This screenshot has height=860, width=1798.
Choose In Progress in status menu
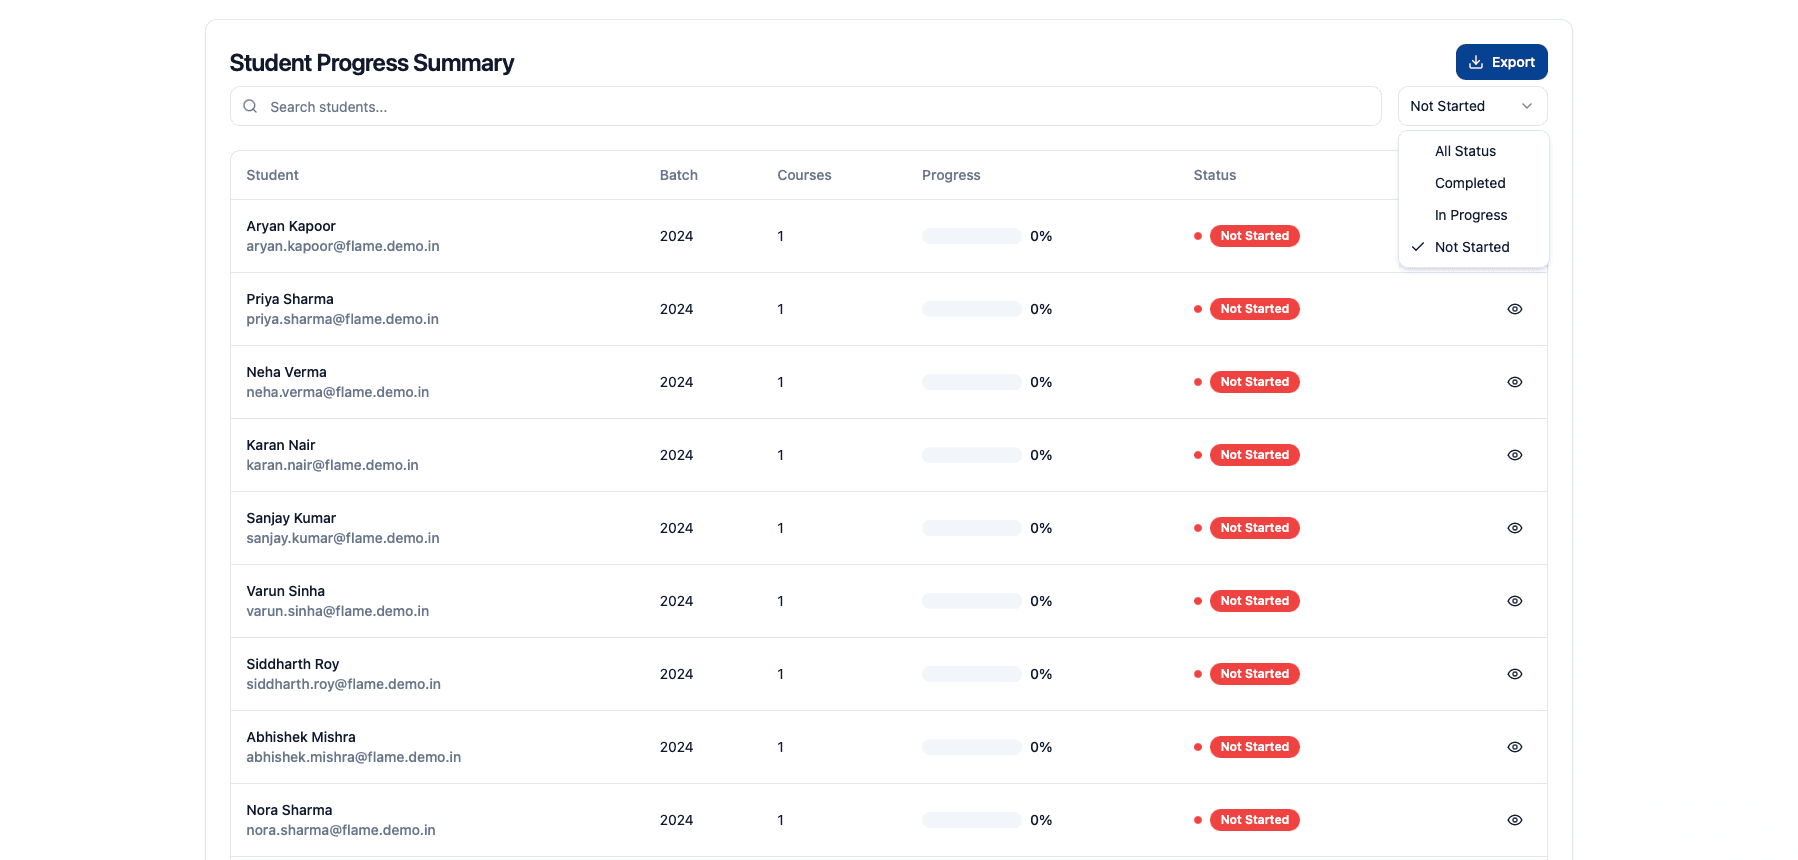(x=1473, y=215)
